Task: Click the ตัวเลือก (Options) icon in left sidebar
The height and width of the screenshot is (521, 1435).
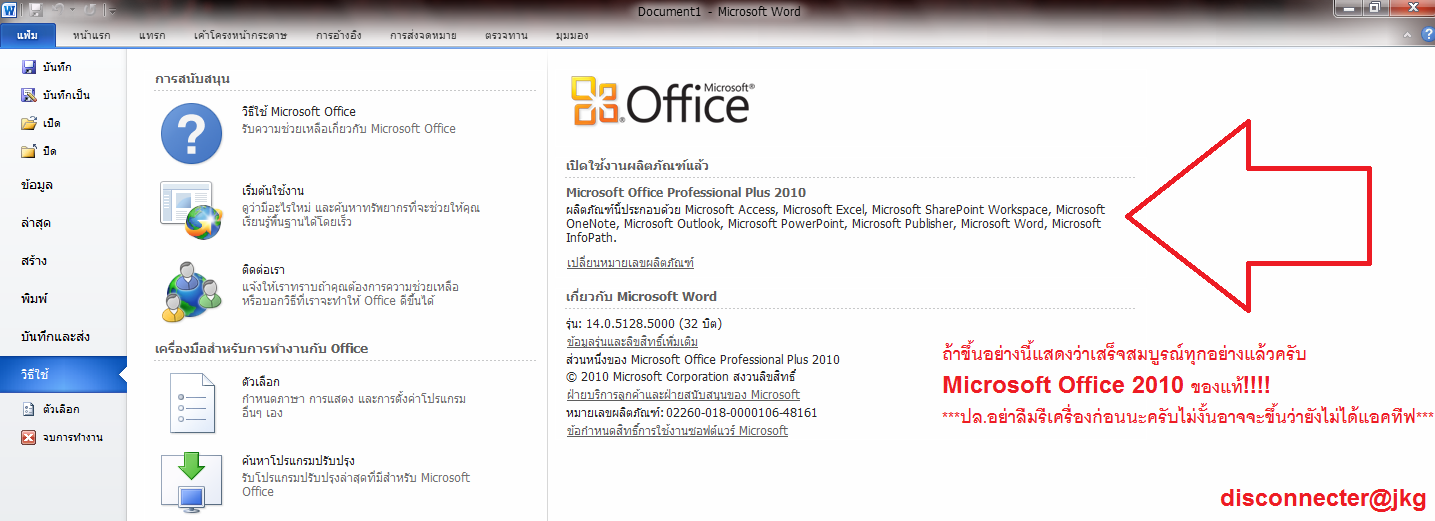Action: coord(29,409)
